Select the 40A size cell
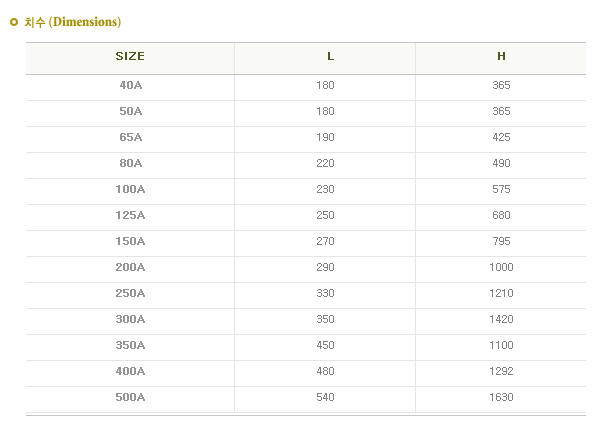This screenshot has height=441, width=613. pos(130,85)
